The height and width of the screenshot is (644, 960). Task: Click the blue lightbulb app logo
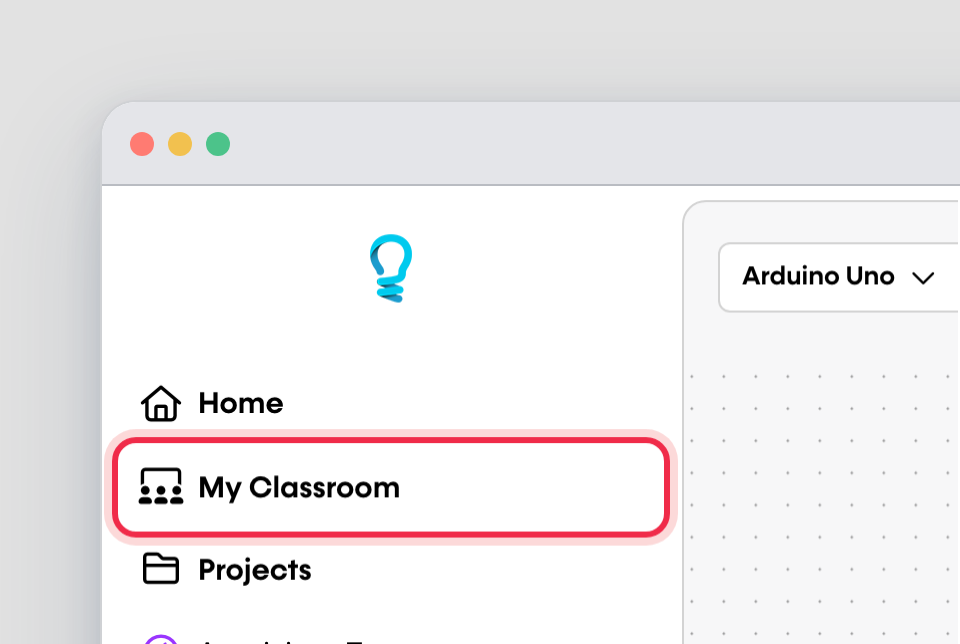point(390,267)
